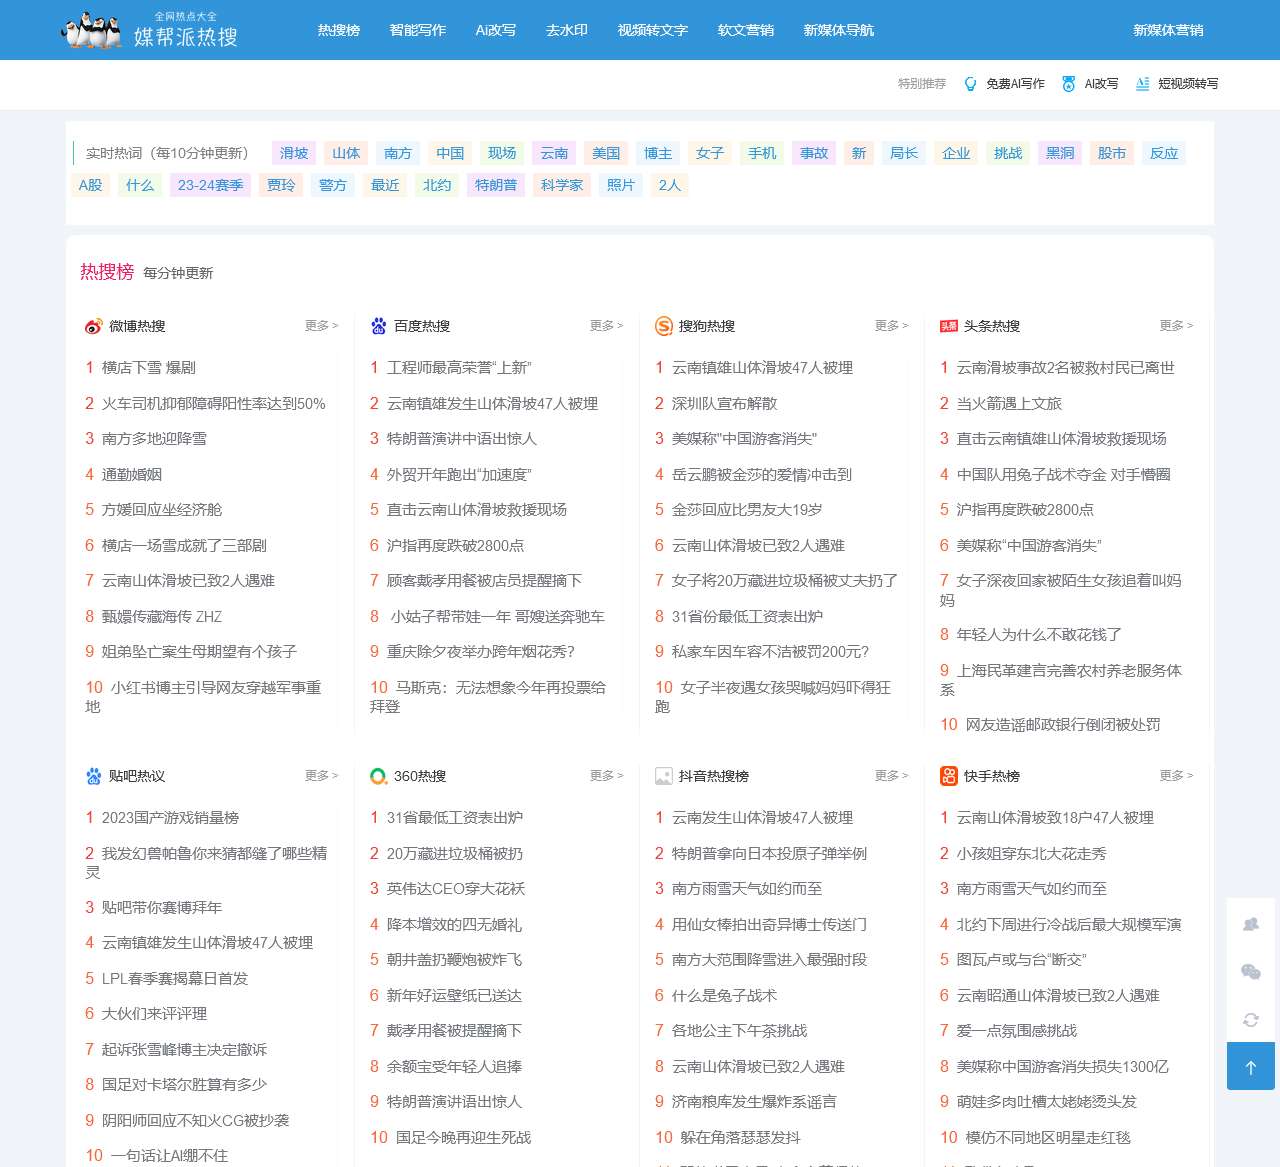This screenshot has height=1167, width=1280.
Task: Expand 更多 for 头条热搜
Action: coord(1176,326)
